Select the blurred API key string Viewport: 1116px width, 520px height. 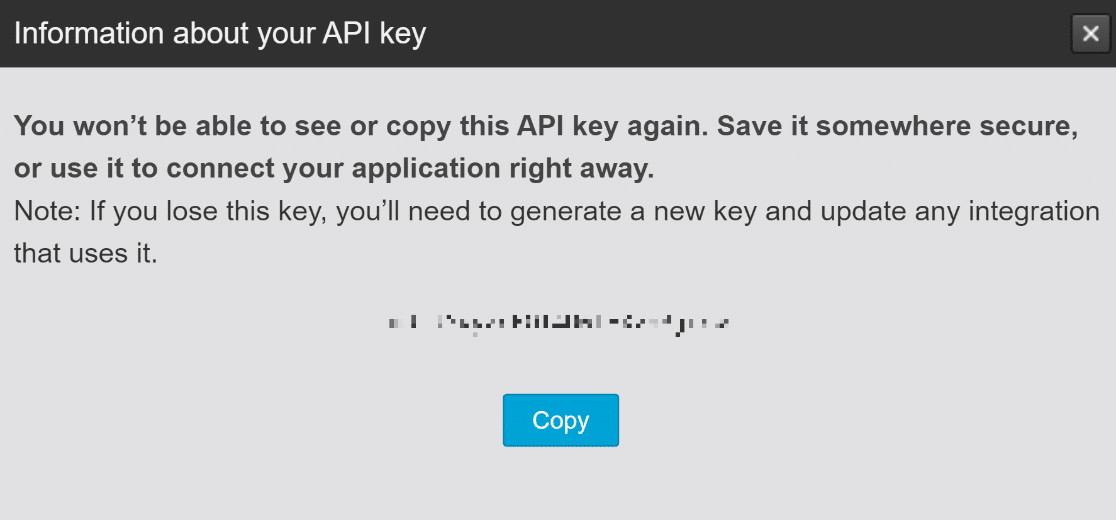pos(559,322)
